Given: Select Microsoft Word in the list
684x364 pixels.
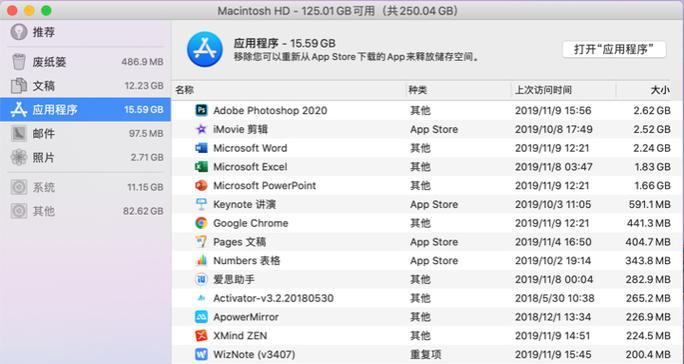Looking at the screenshot, I should point(250,148).
